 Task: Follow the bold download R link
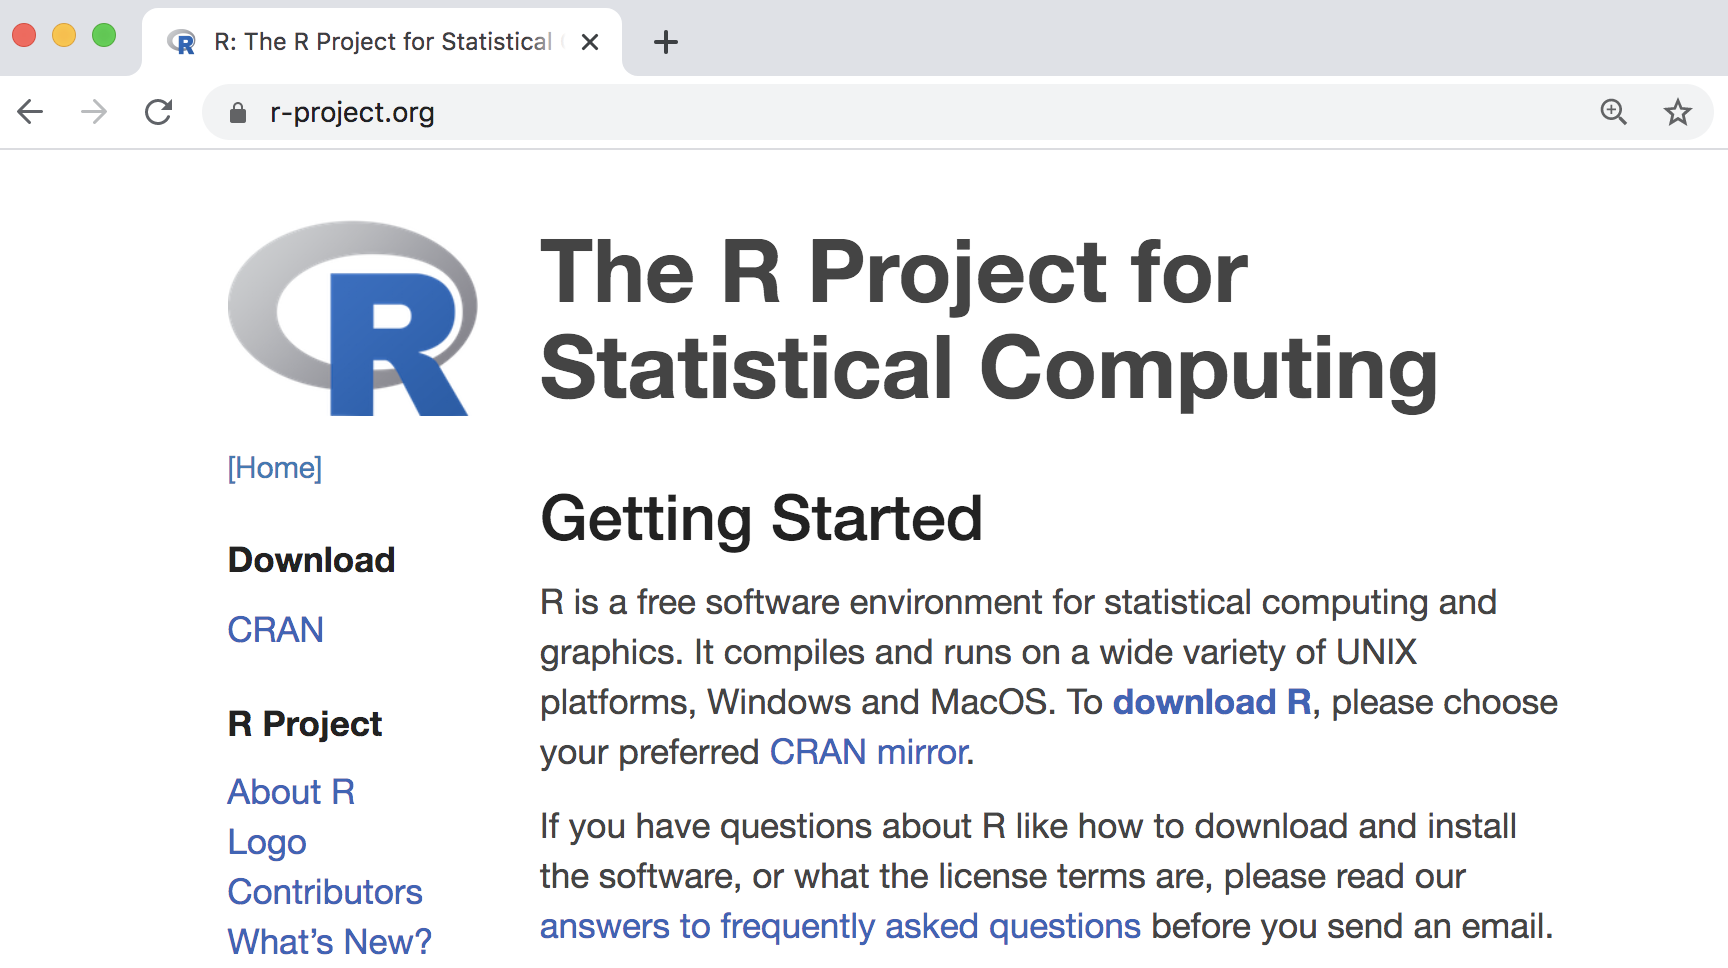pyautogui.click(x=1212, y=702)
